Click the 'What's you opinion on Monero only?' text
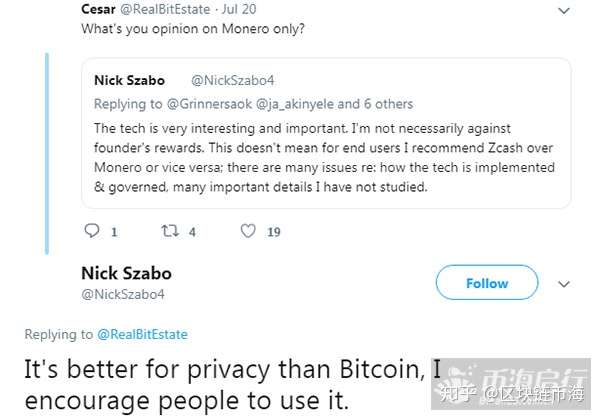This screenshot has width=600, height=419. (x=192, y=29)
